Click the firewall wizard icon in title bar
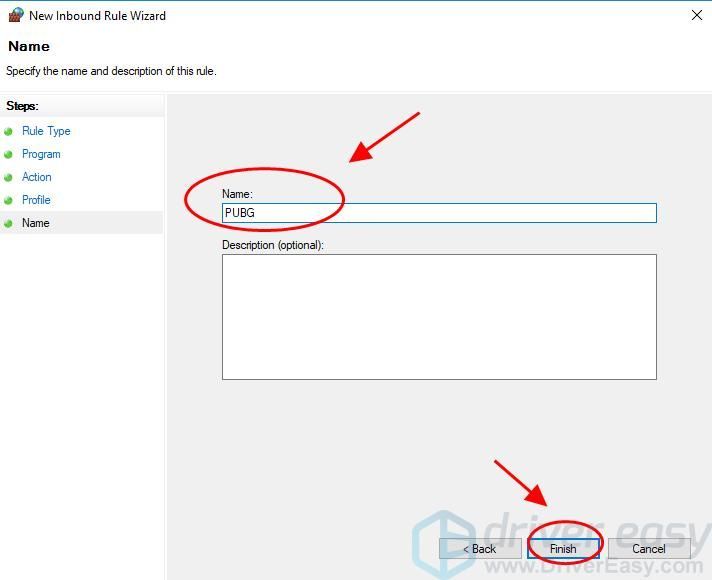 point(16,15)
